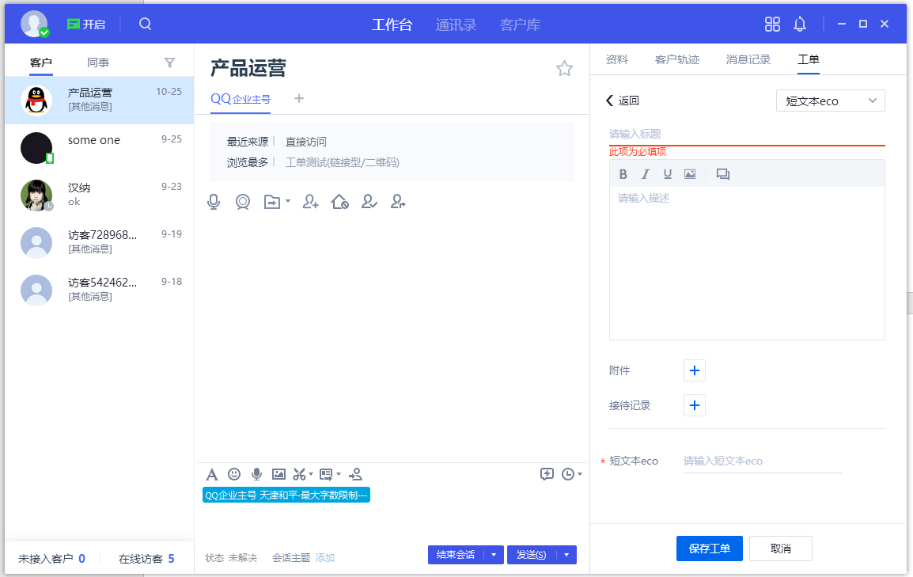Viewport: 913px width, 577px height.
Task: Expand the 发送 options dropdown arrow
Action: tap(567, 555)
